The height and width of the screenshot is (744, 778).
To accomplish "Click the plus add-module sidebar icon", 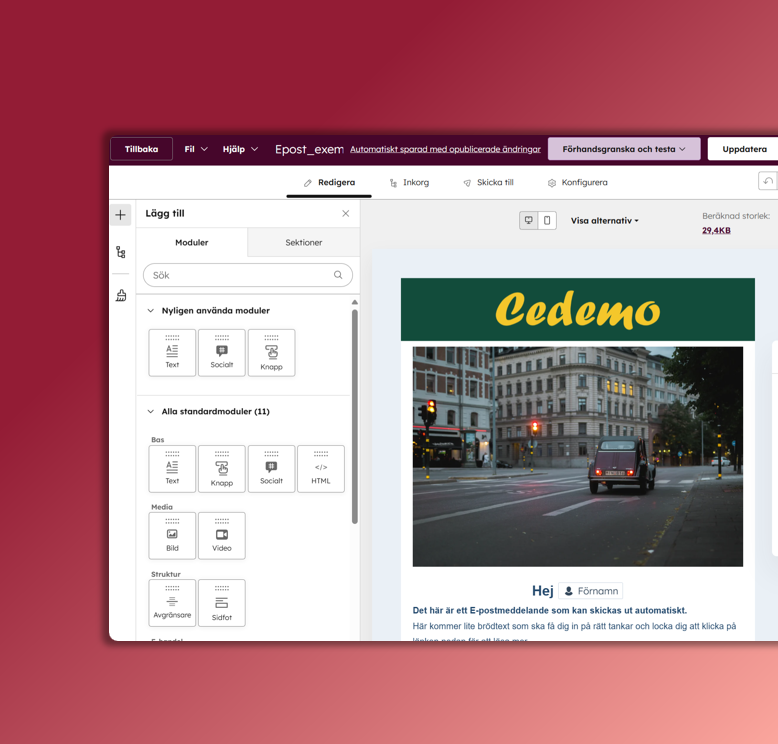I will point(121,215).
